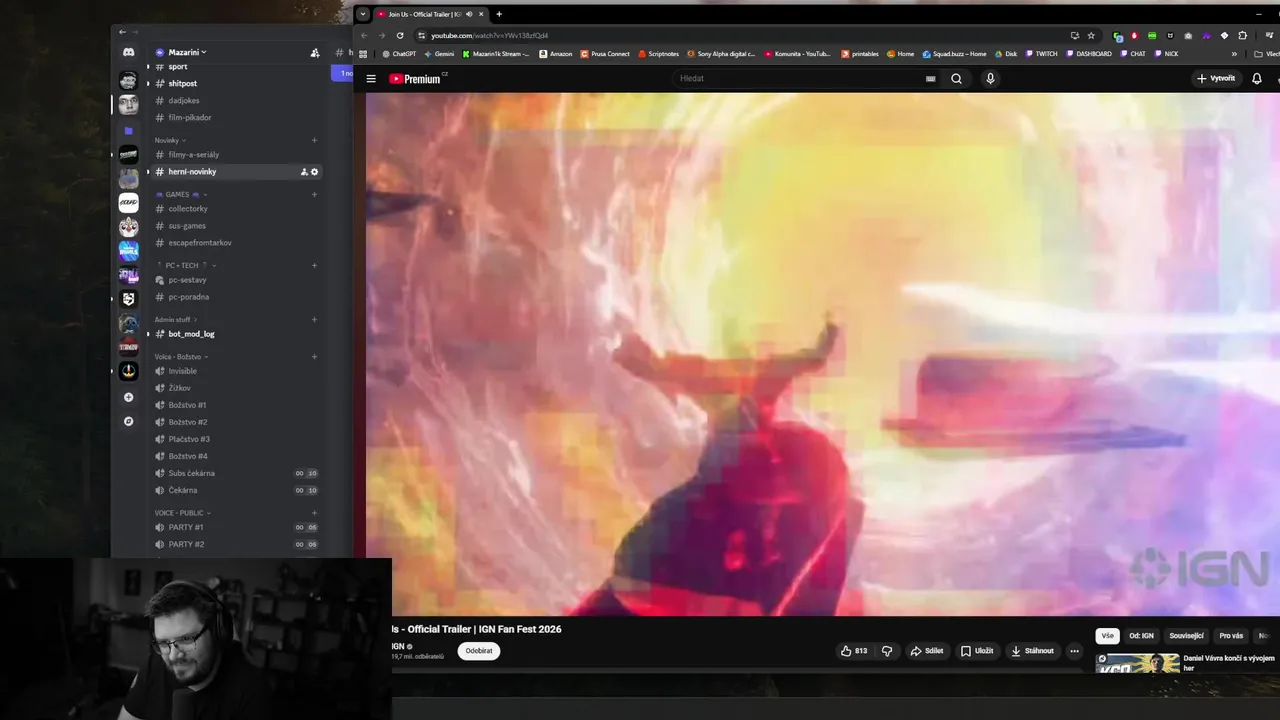Open the TWITCH bookmark

1041,54
